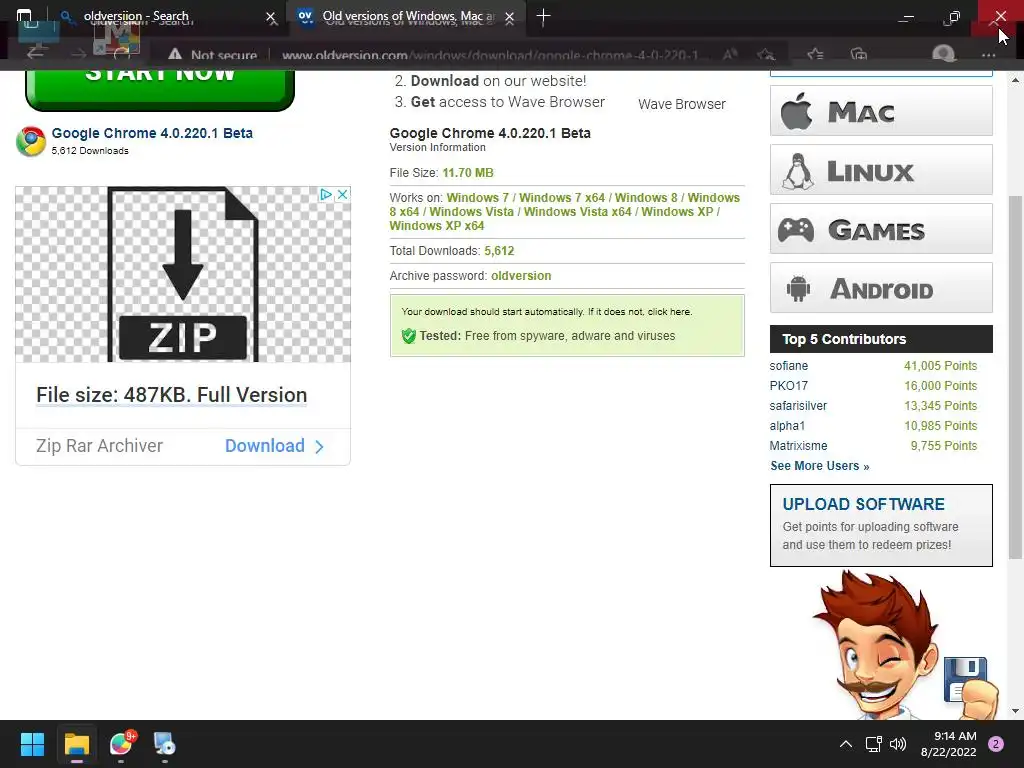The image size is (1024, 768).
Task: Open File Explorer from taskbar
Action: coord(76,744)
